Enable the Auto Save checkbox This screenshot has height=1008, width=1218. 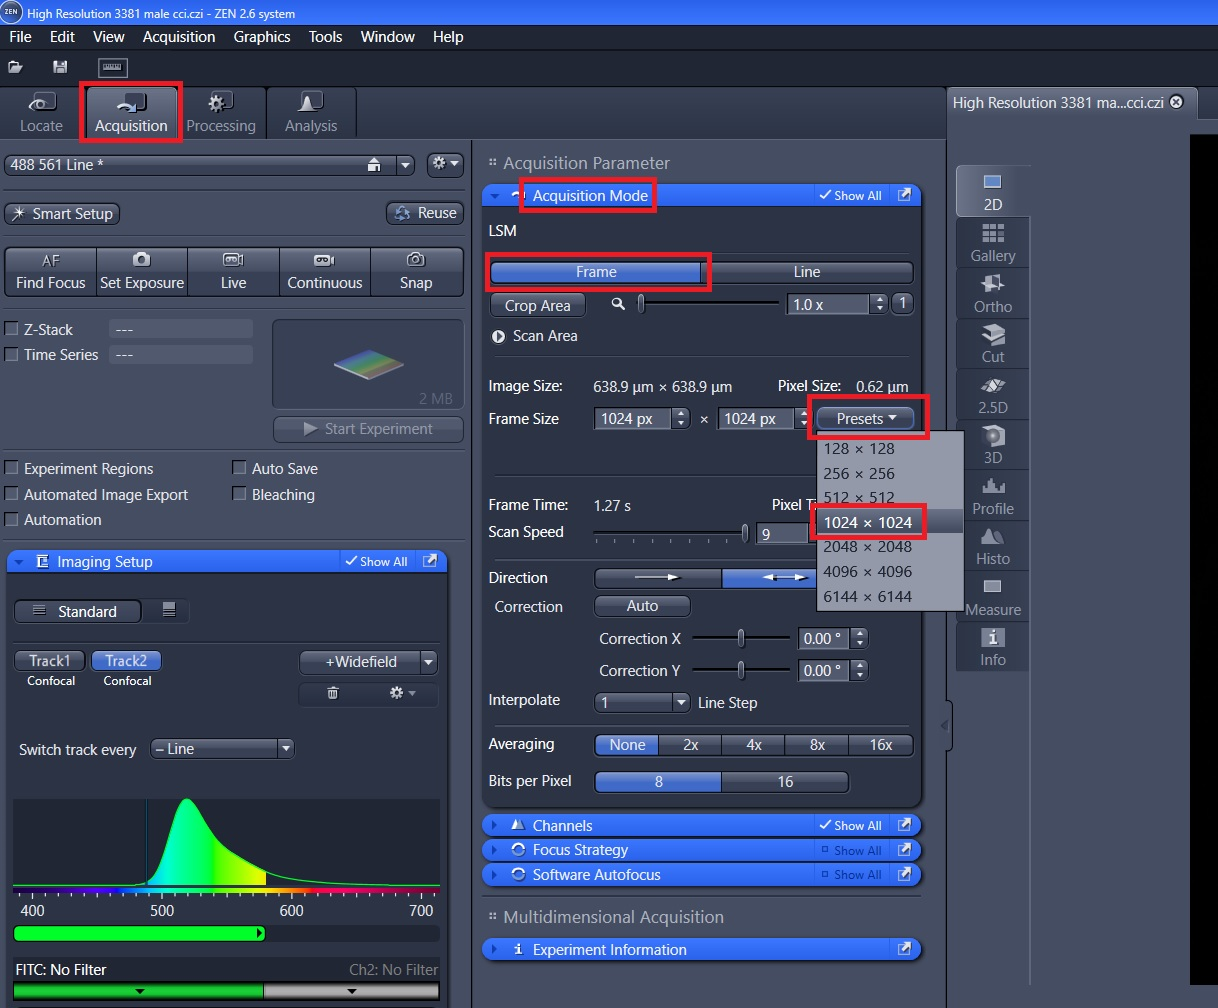[239, 468]
